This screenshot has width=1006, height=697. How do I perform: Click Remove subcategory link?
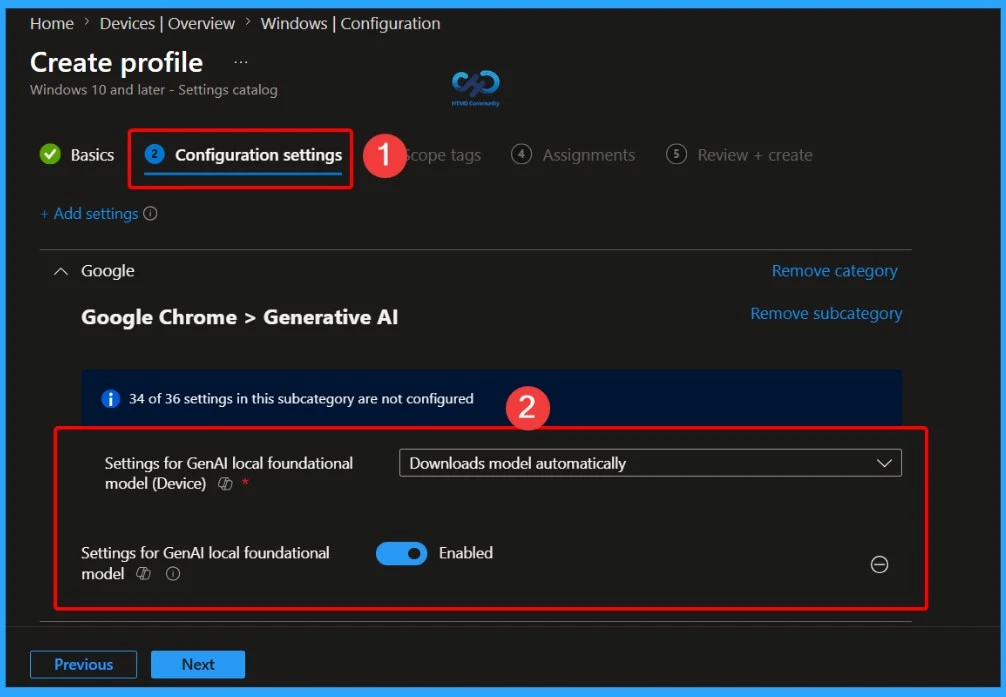click(826, 313)
